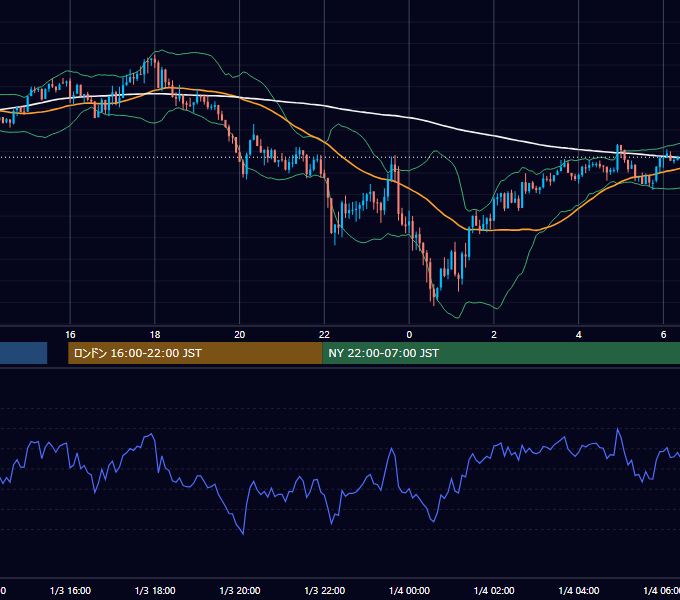
Task: Click the 1/4 02:00 label on the indicator axis
Action: tap(494, 591)
